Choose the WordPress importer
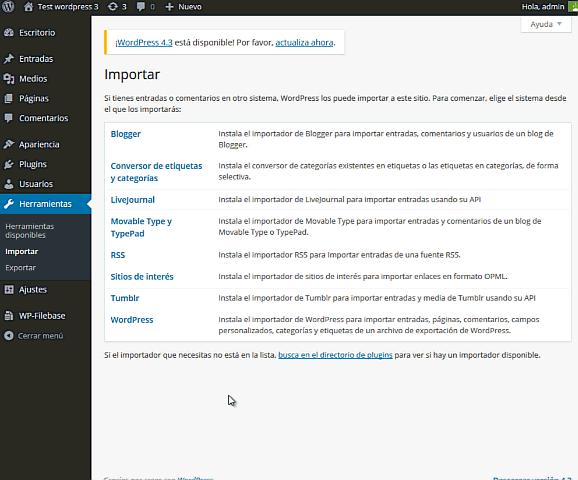Screen dimensions: 578x480 click(x=132, y=320)
